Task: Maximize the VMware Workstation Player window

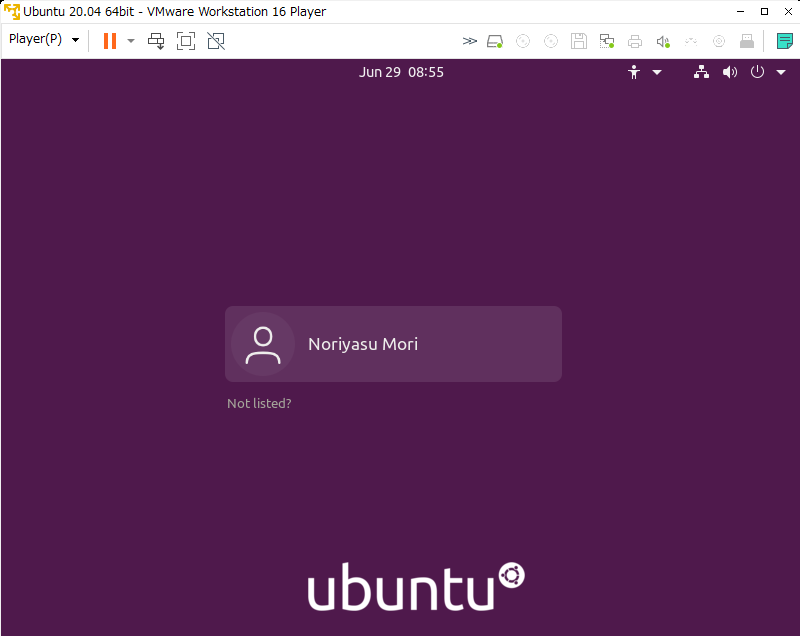Action: coord(764,11)
